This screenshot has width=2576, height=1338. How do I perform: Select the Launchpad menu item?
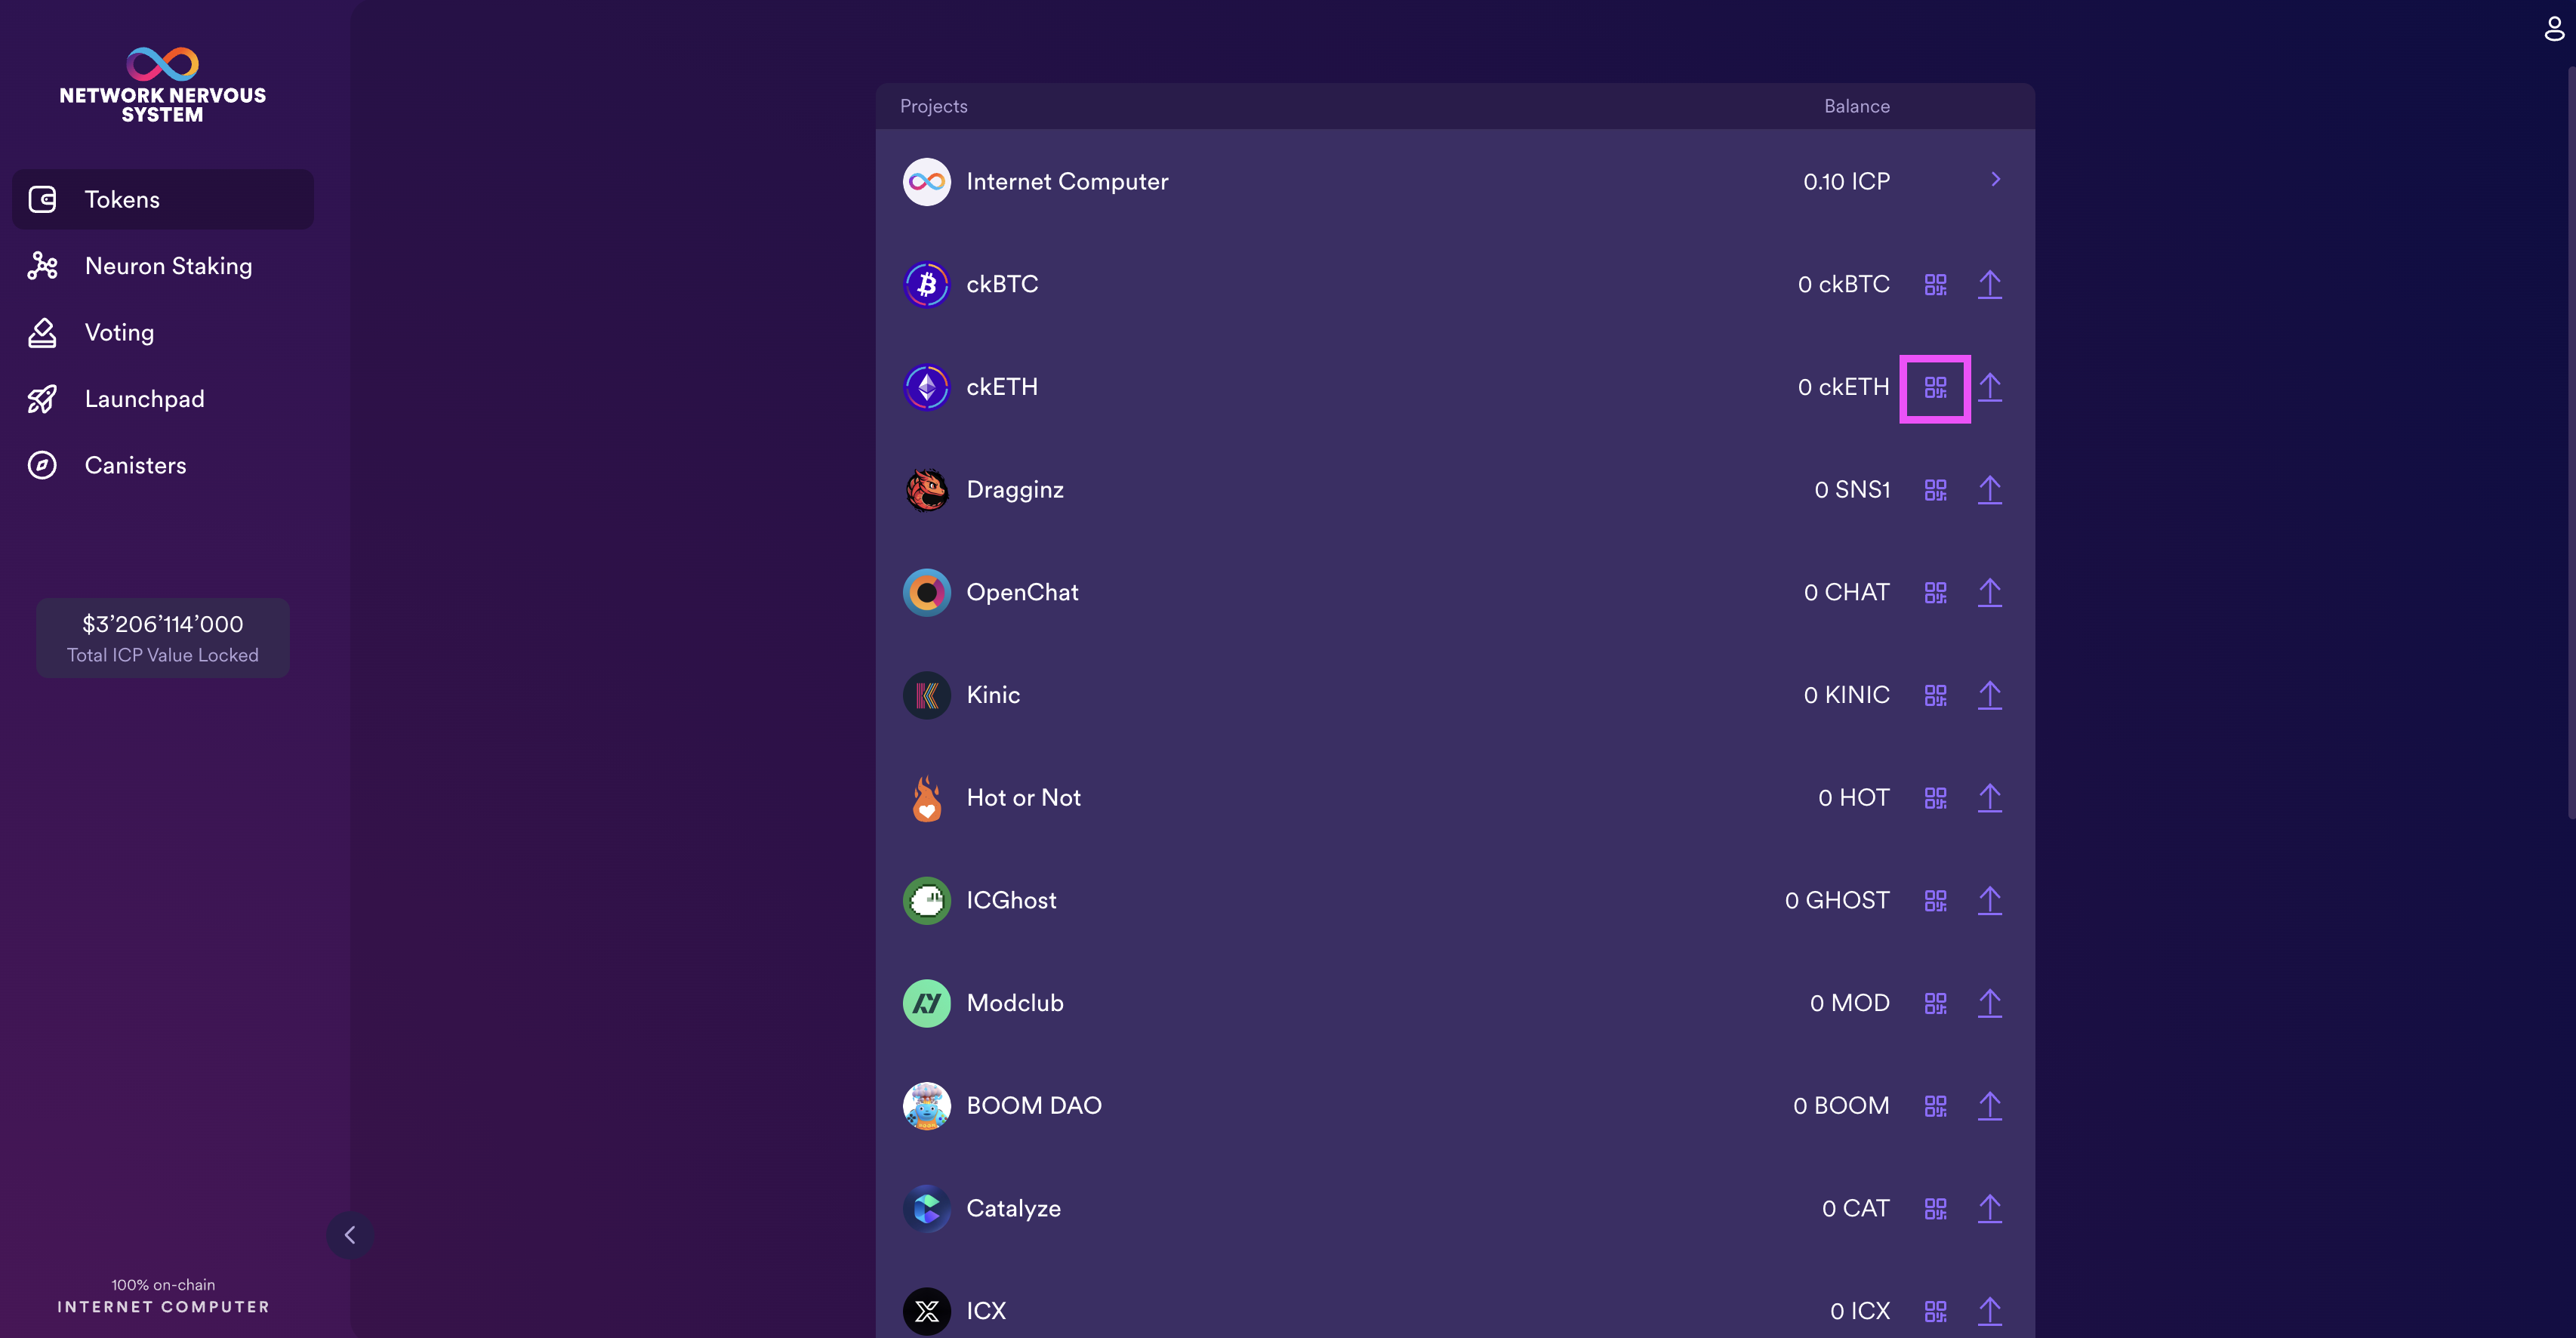pos(163,399)
